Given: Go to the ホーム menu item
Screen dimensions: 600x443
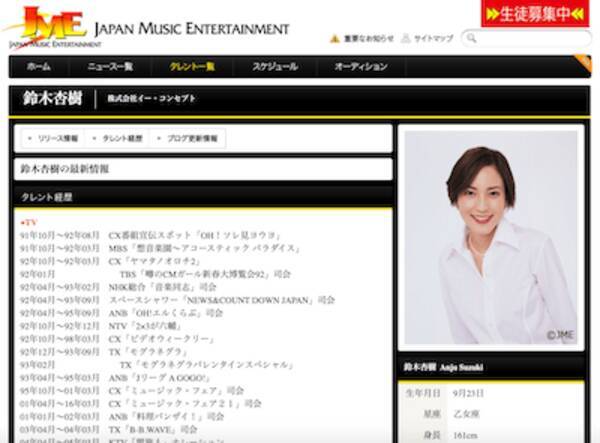Looking at the screenshot, I should pyautogui.click(x=39, y=67).
